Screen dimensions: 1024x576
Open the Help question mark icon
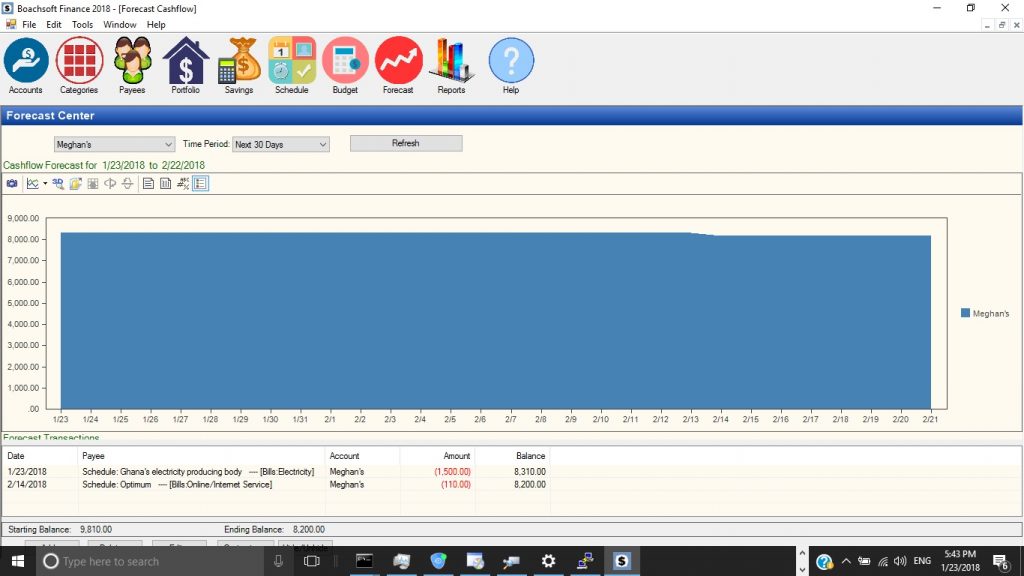(511, 65)
